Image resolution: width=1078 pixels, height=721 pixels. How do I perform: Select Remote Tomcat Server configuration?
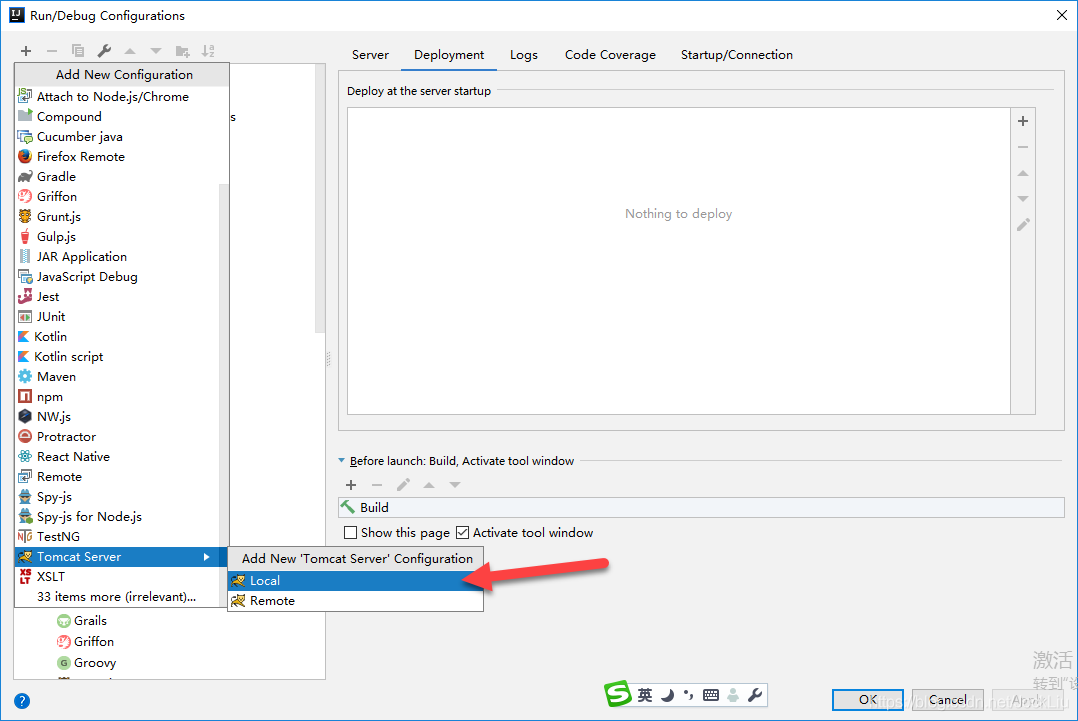355,601
